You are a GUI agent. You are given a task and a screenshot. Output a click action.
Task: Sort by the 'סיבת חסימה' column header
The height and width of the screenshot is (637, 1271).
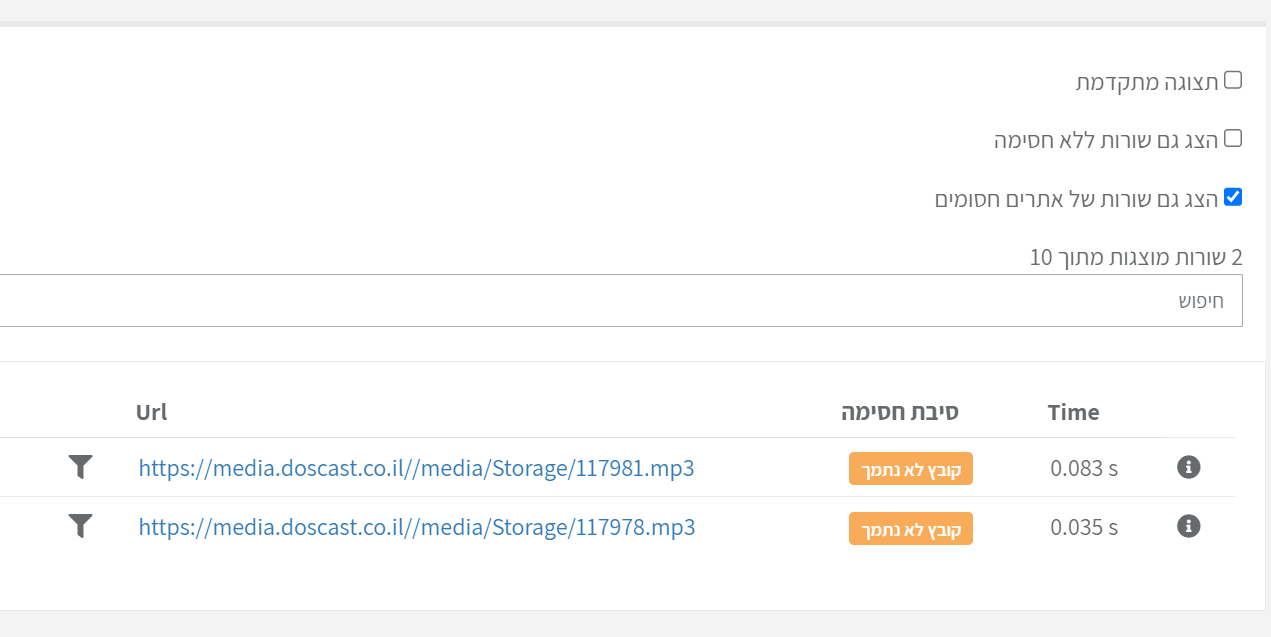[900, 412]
